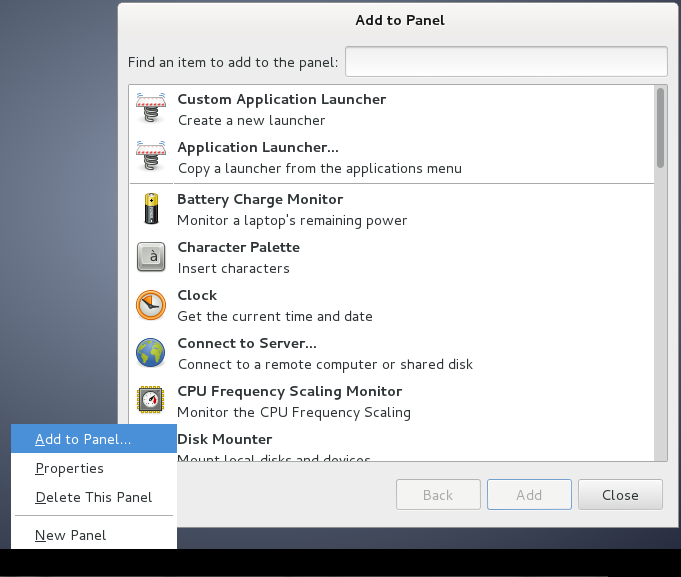Select the Battery Charge Monitor battery icon
This screenshot has width=681, height=577.
[151, 209]
